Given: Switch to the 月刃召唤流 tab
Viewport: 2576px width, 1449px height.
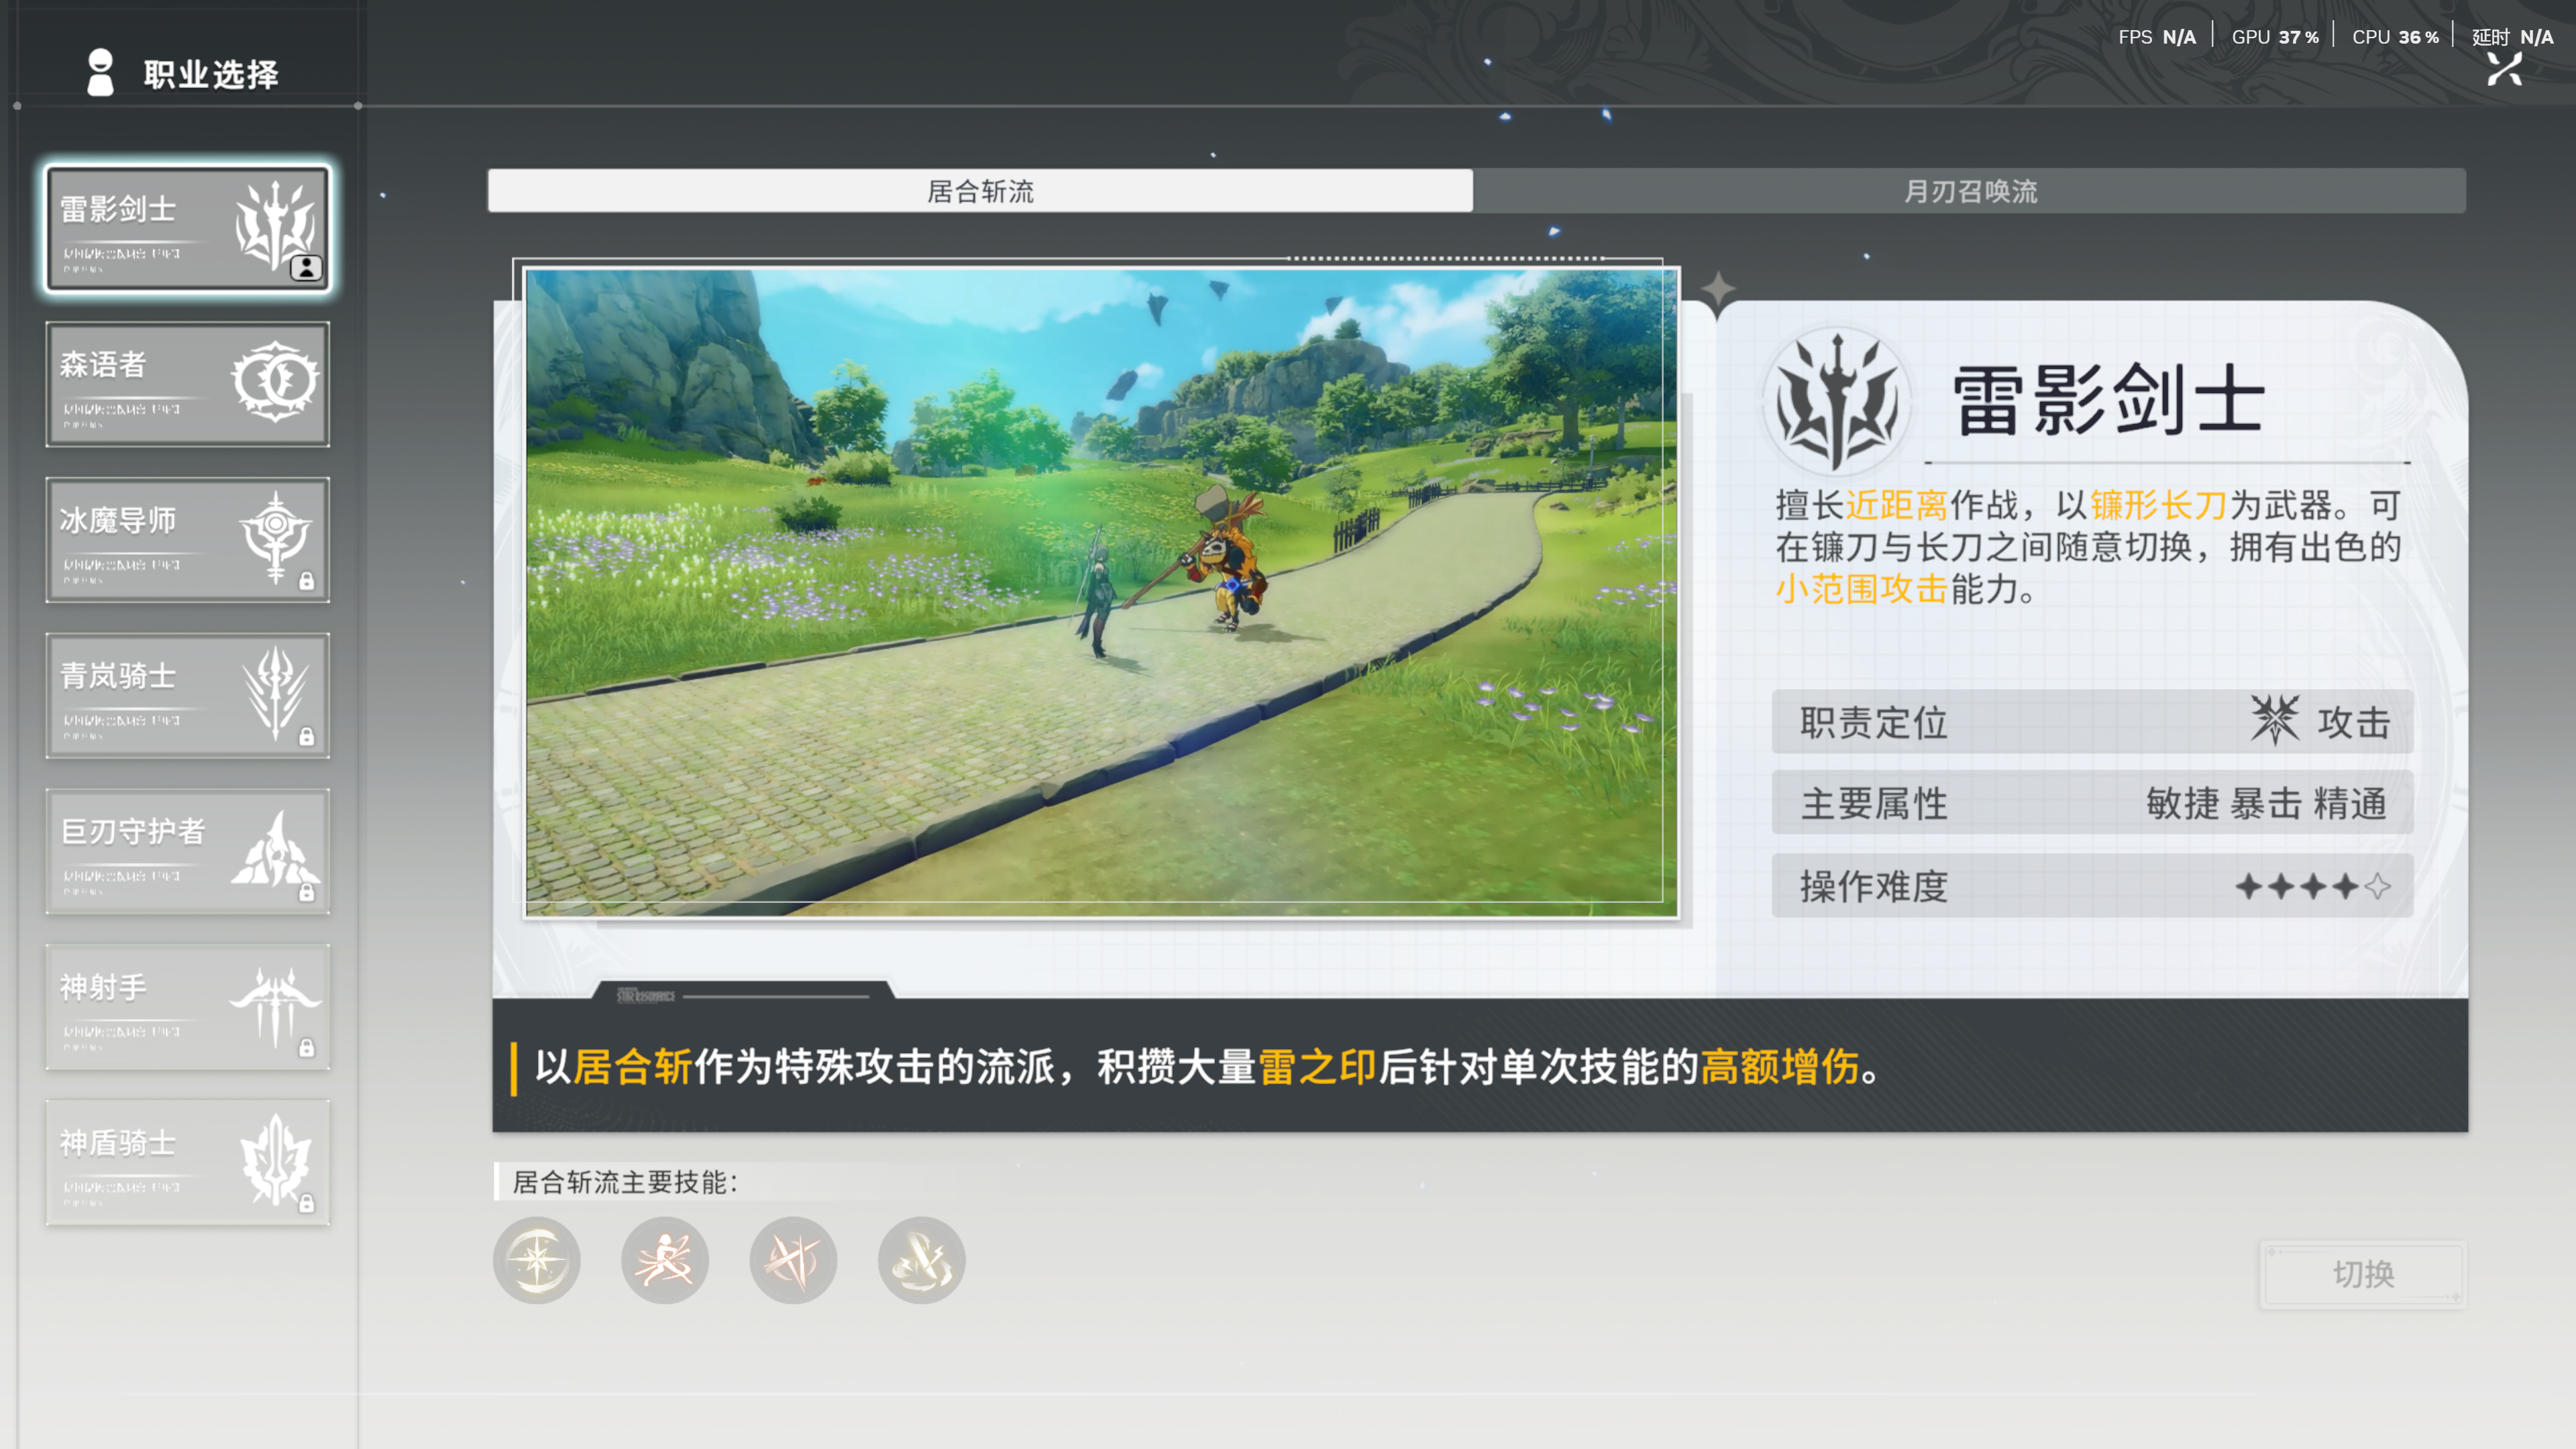Looking at the screenshot, I should [1969, 191].
